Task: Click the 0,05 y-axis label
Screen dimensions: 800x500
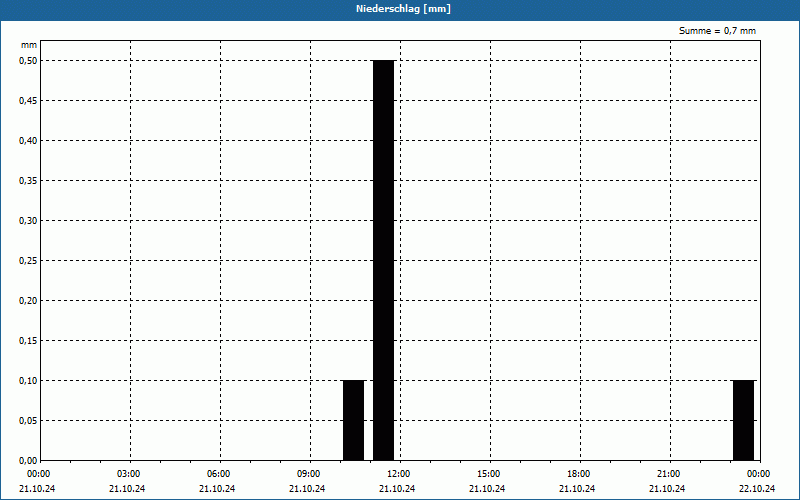Action: pyautogui.click(x=28, y=420)
